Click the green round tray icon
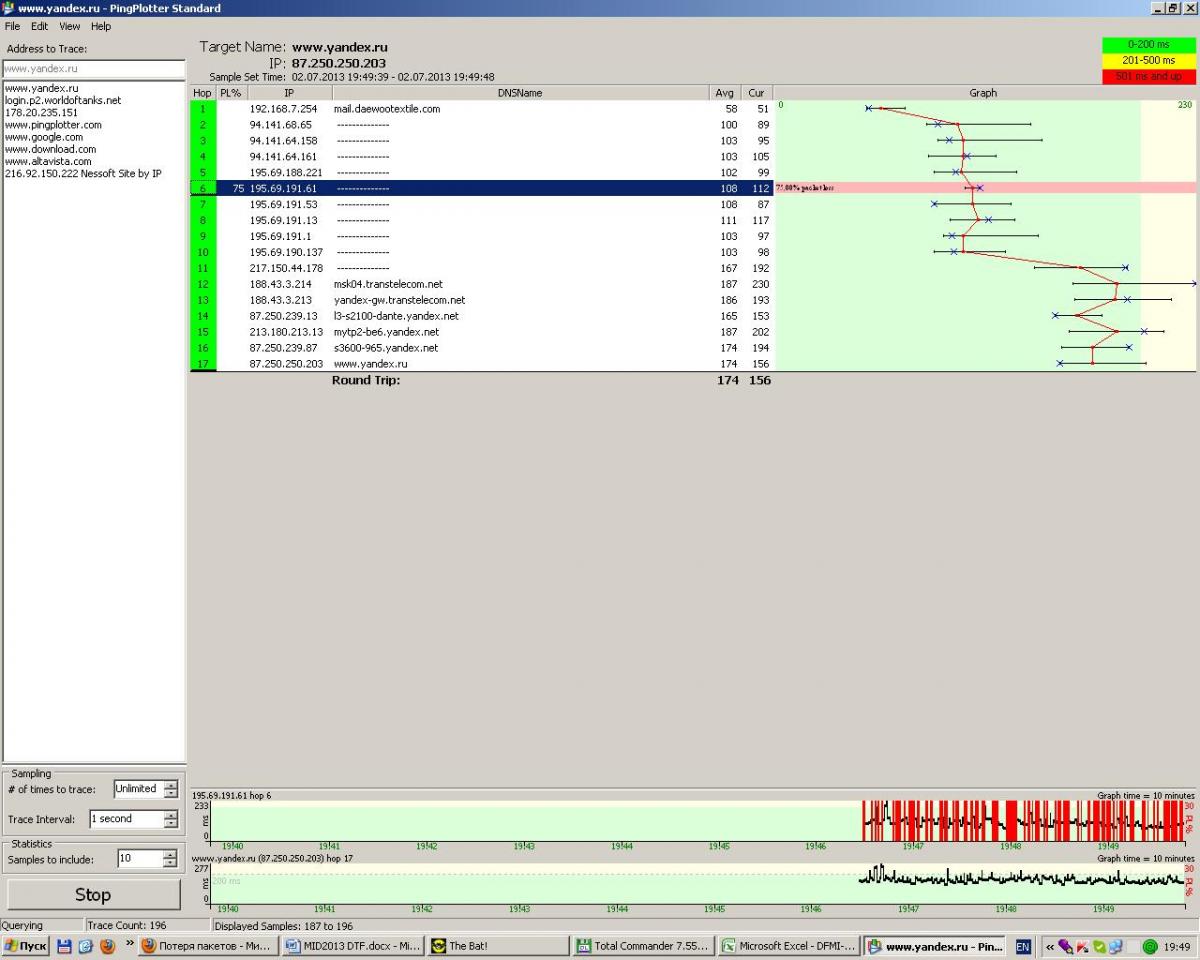The height and width of the screenshot is (960, 1200). tap(1150, 946)
